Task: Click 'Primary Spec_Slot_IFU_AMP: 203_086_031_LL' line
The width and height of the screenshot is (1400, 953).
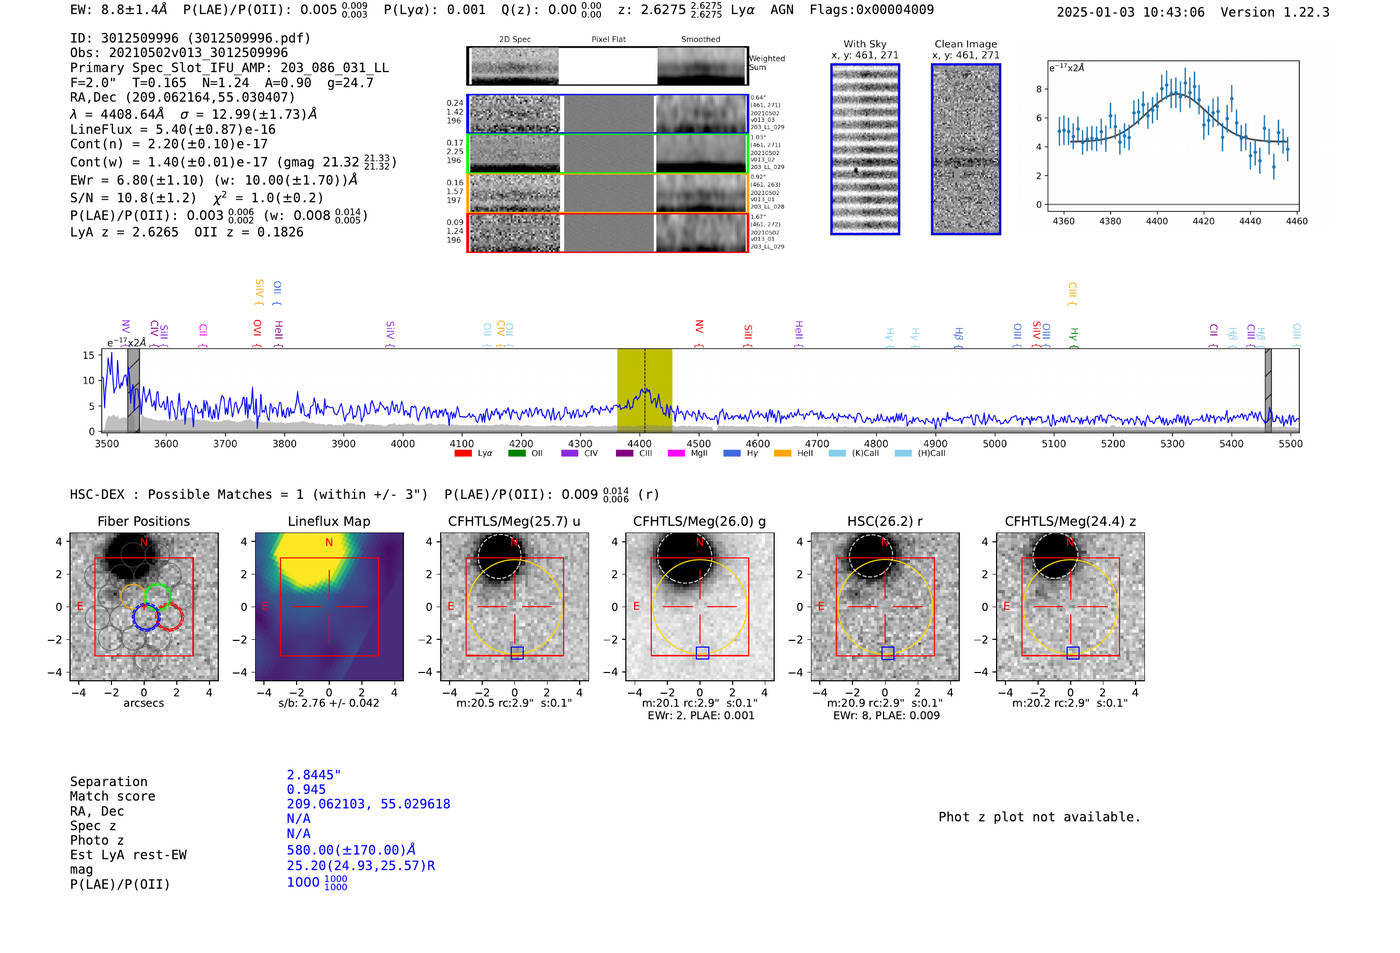Action: point(230,68)
